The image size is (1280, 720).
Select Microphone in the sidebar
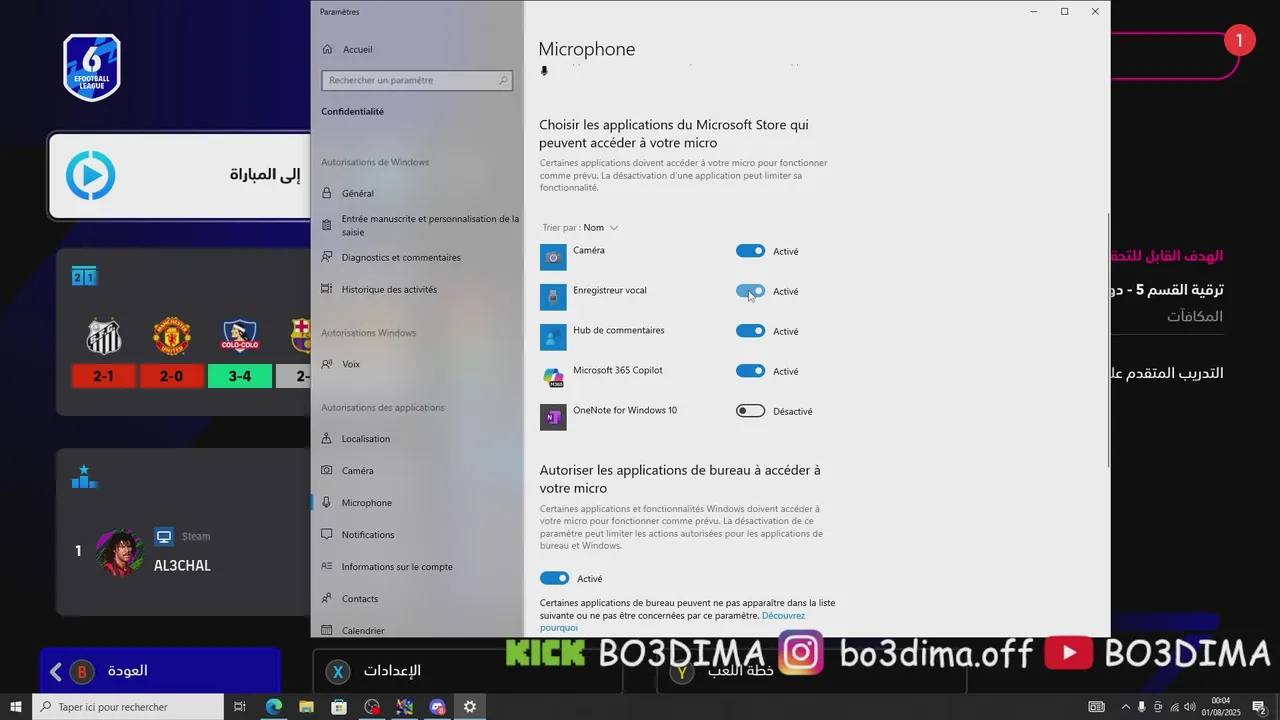point(417,502)
